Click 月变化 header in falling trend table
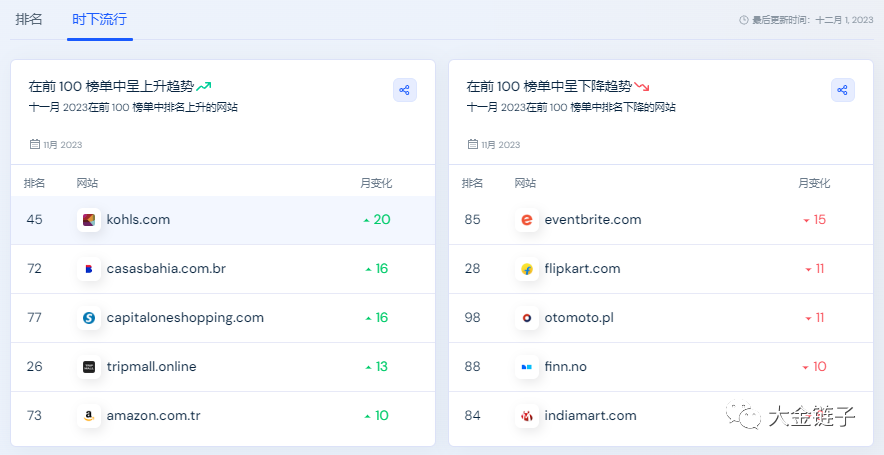Viewport: 884px width, 455px height. (x=814, y=183)
